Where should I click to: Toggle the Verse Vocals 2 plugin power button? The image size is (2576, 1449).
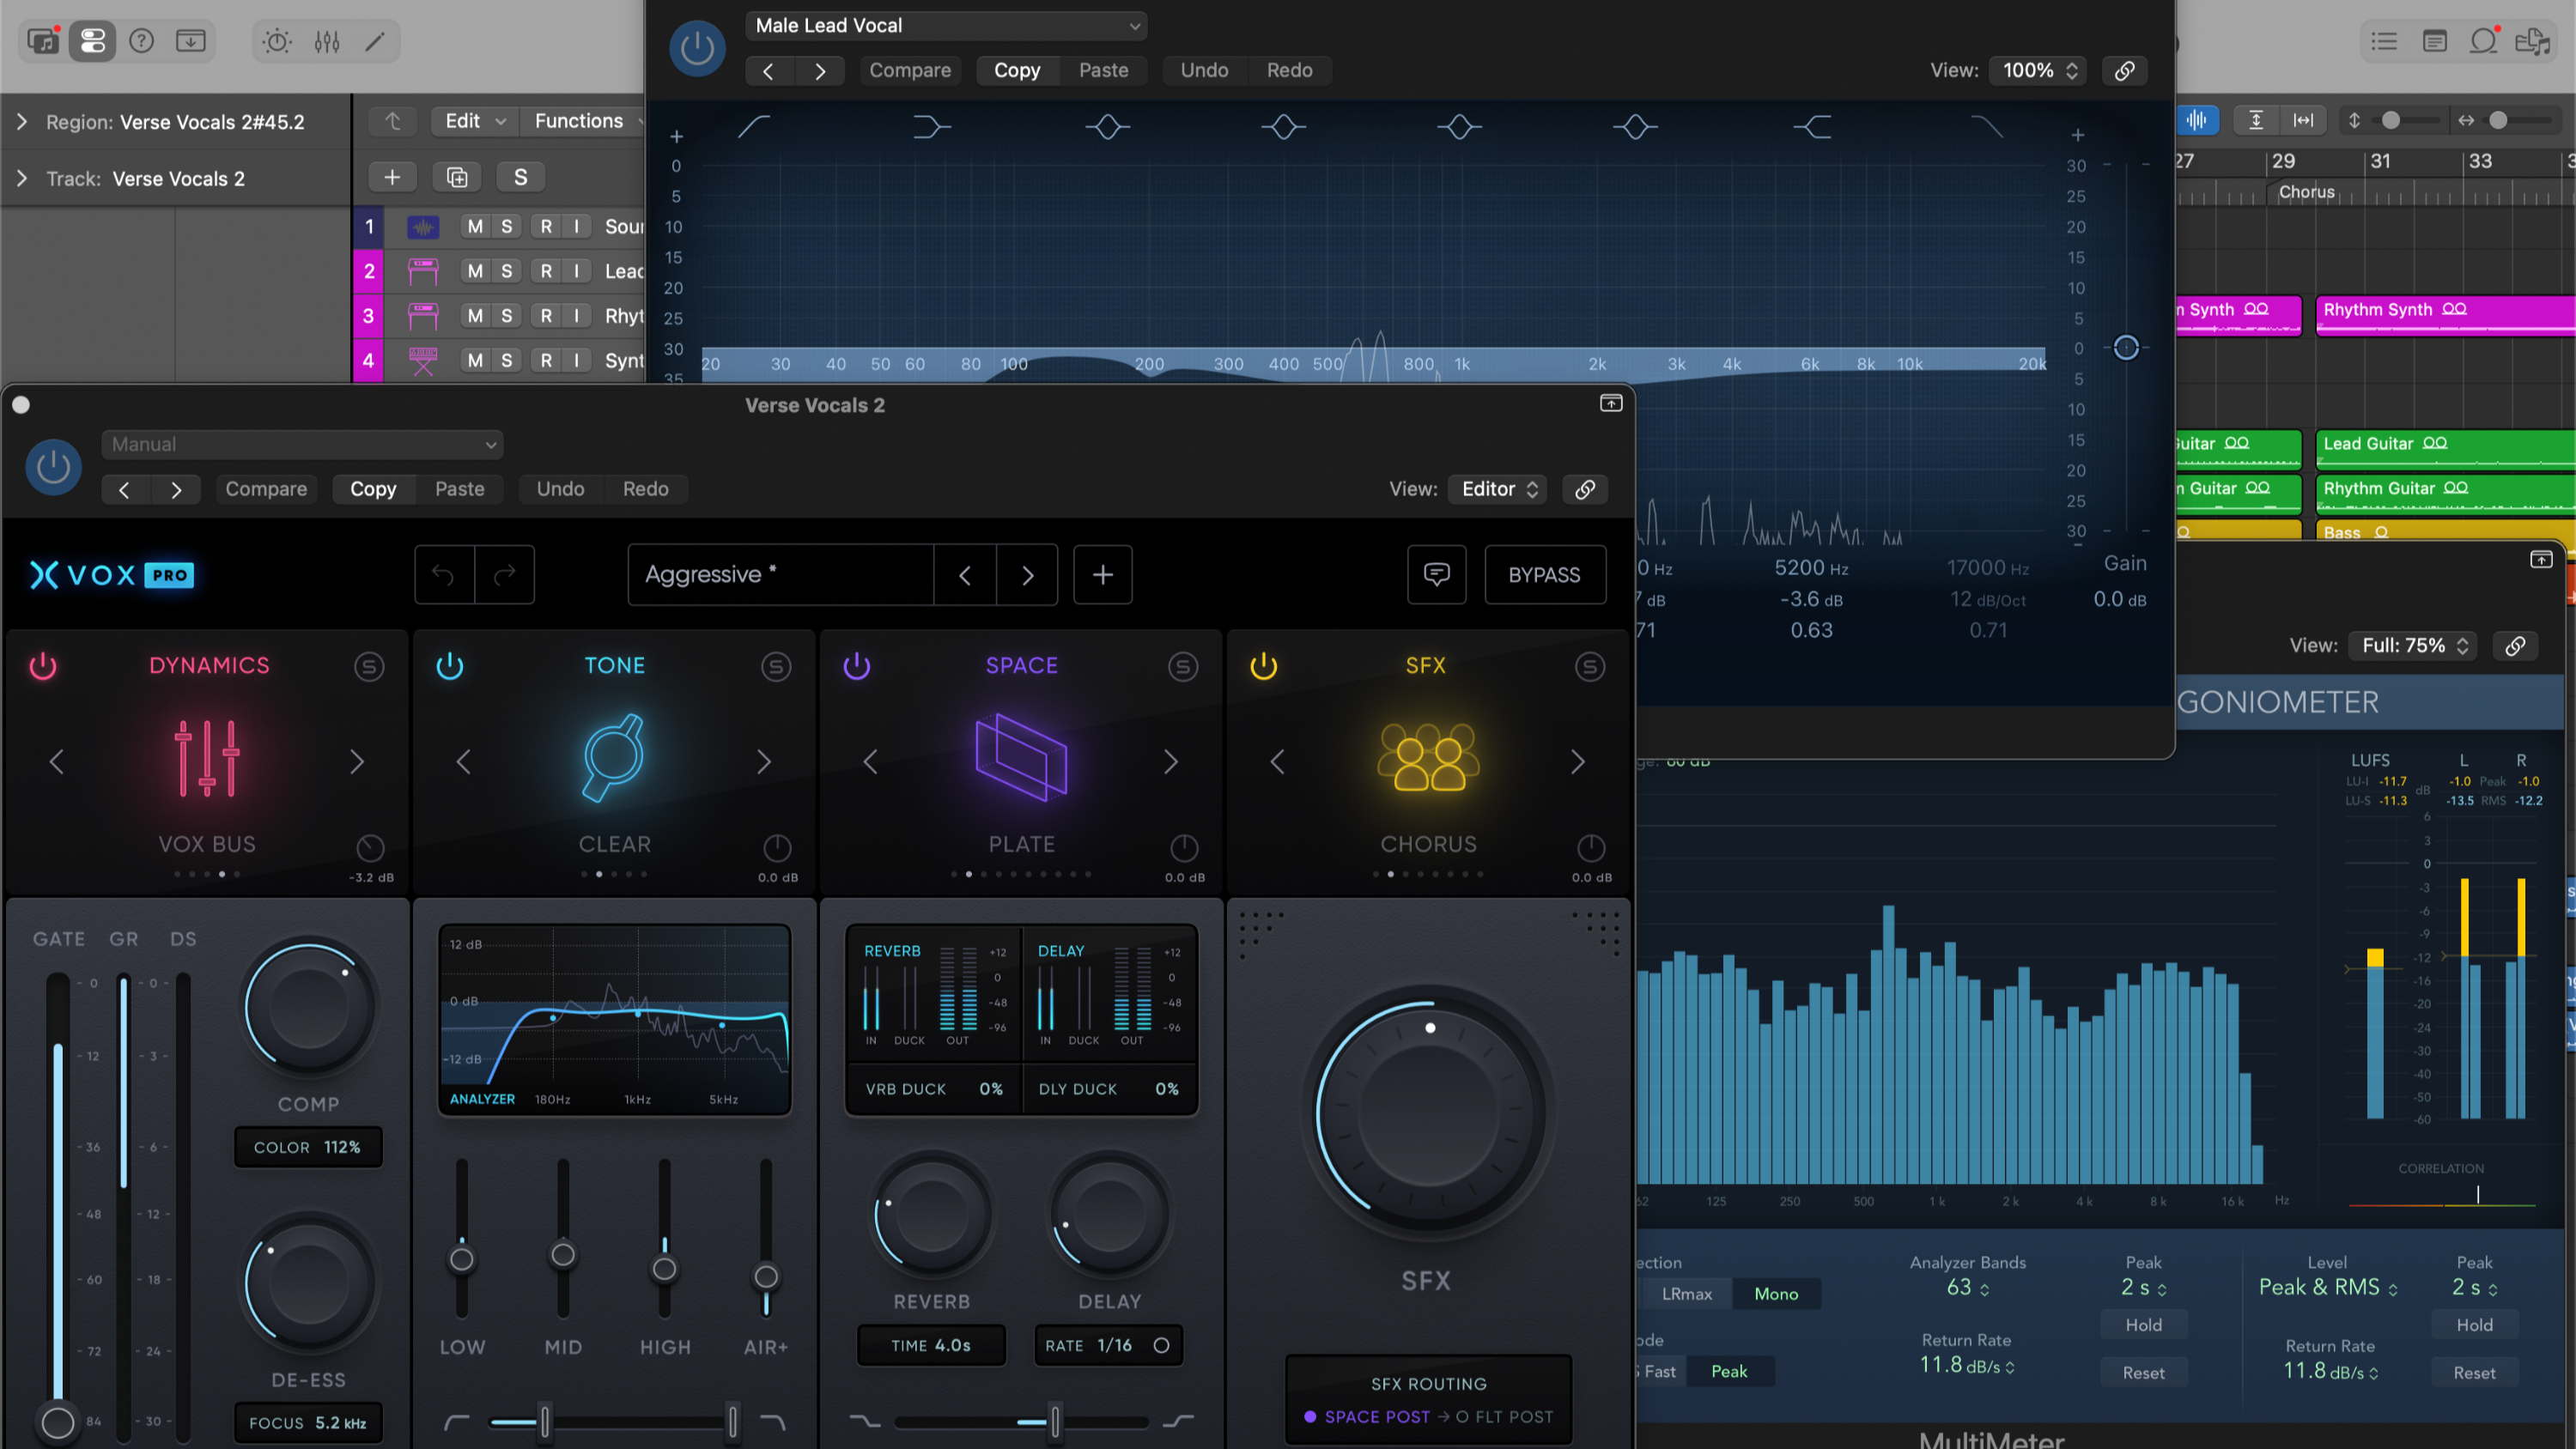point(53,467)
